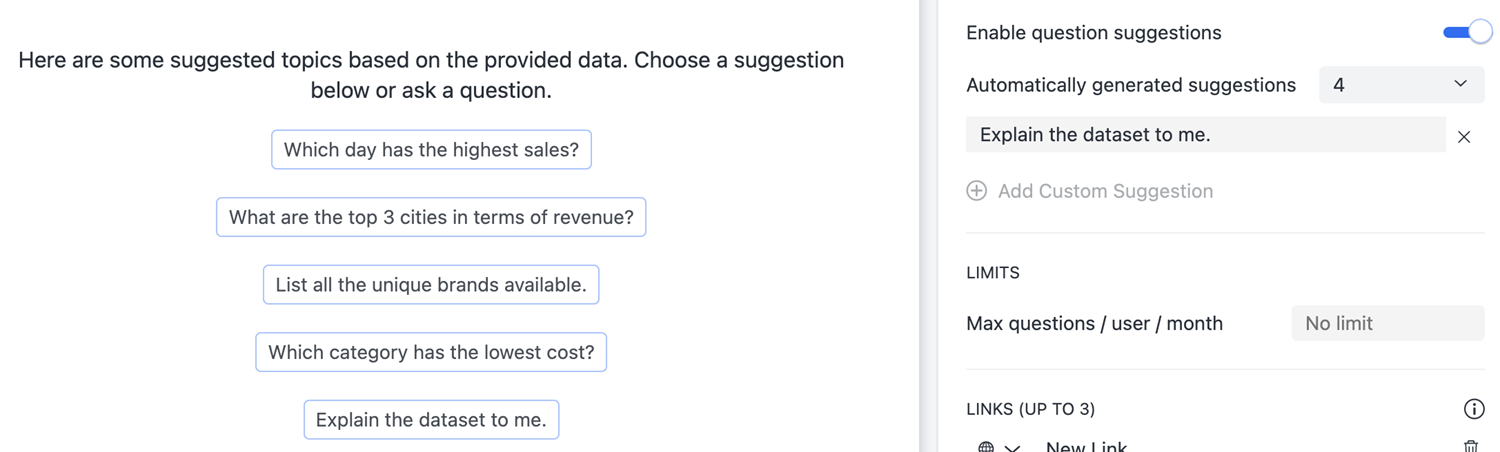
Task: Click the "Enable question suggestions" label
Action: point(1093,33)
